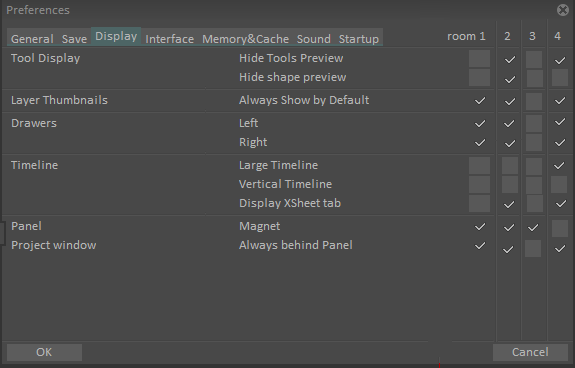Select the Interface tab
575x368 pixels.
[170, 39]
